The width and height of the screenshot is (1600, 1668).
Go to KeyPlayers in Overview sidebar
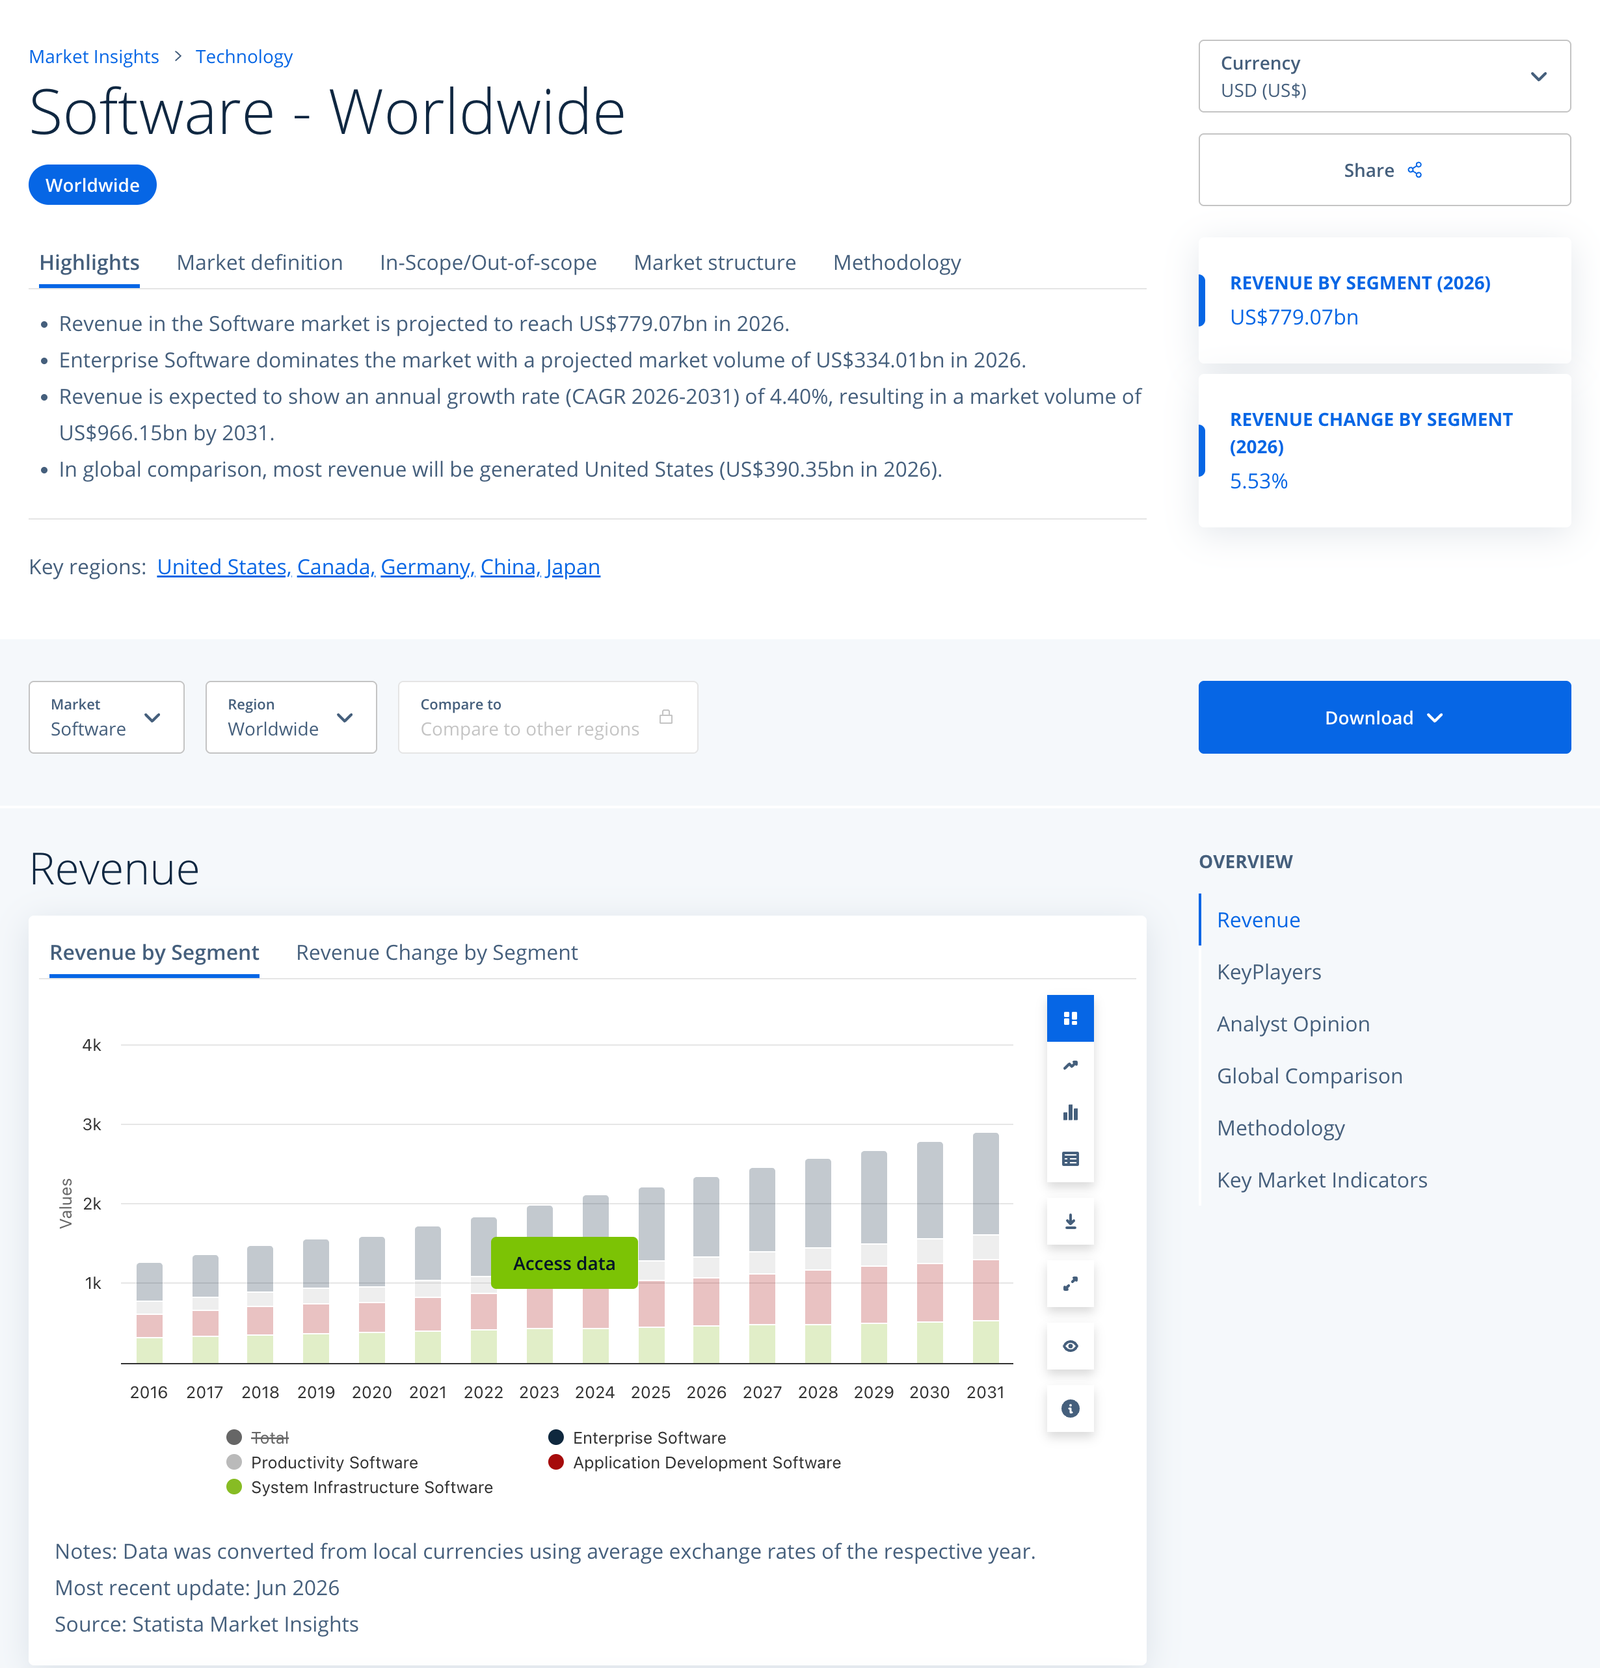click(1269, 972)
